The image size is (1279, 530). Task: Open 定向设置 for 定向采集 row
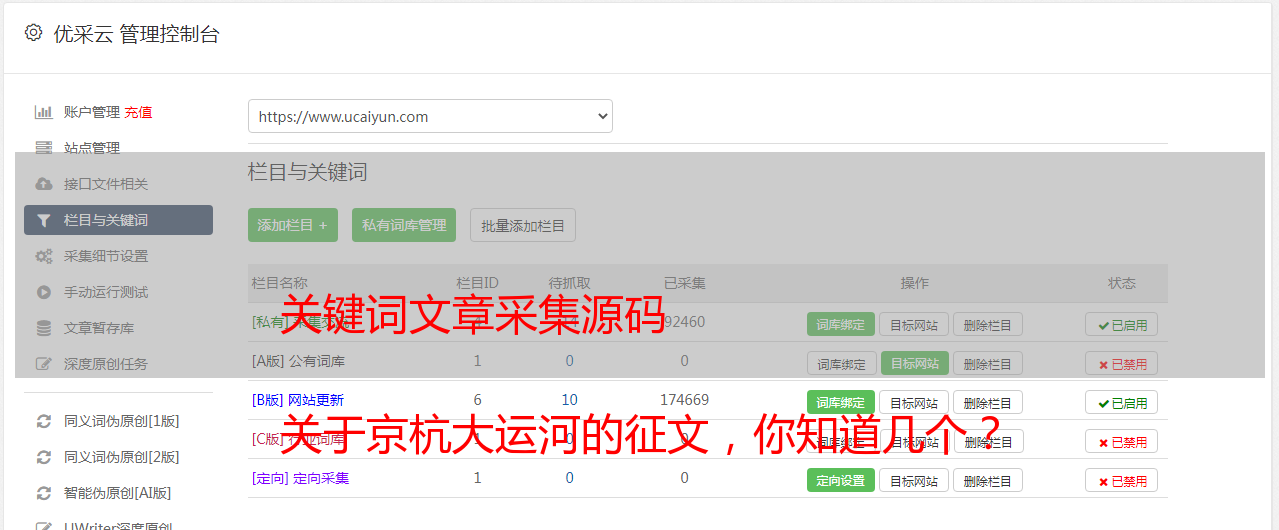(841, 480)
